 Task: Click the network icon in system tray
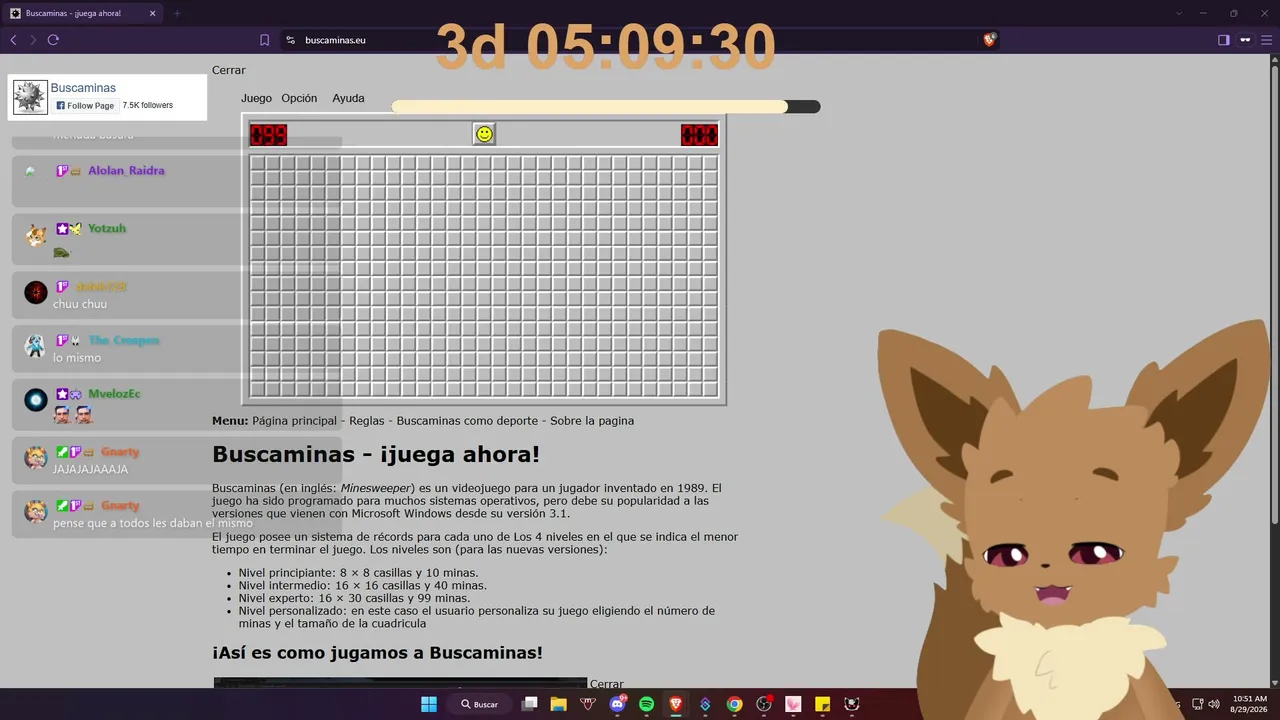1198,704
